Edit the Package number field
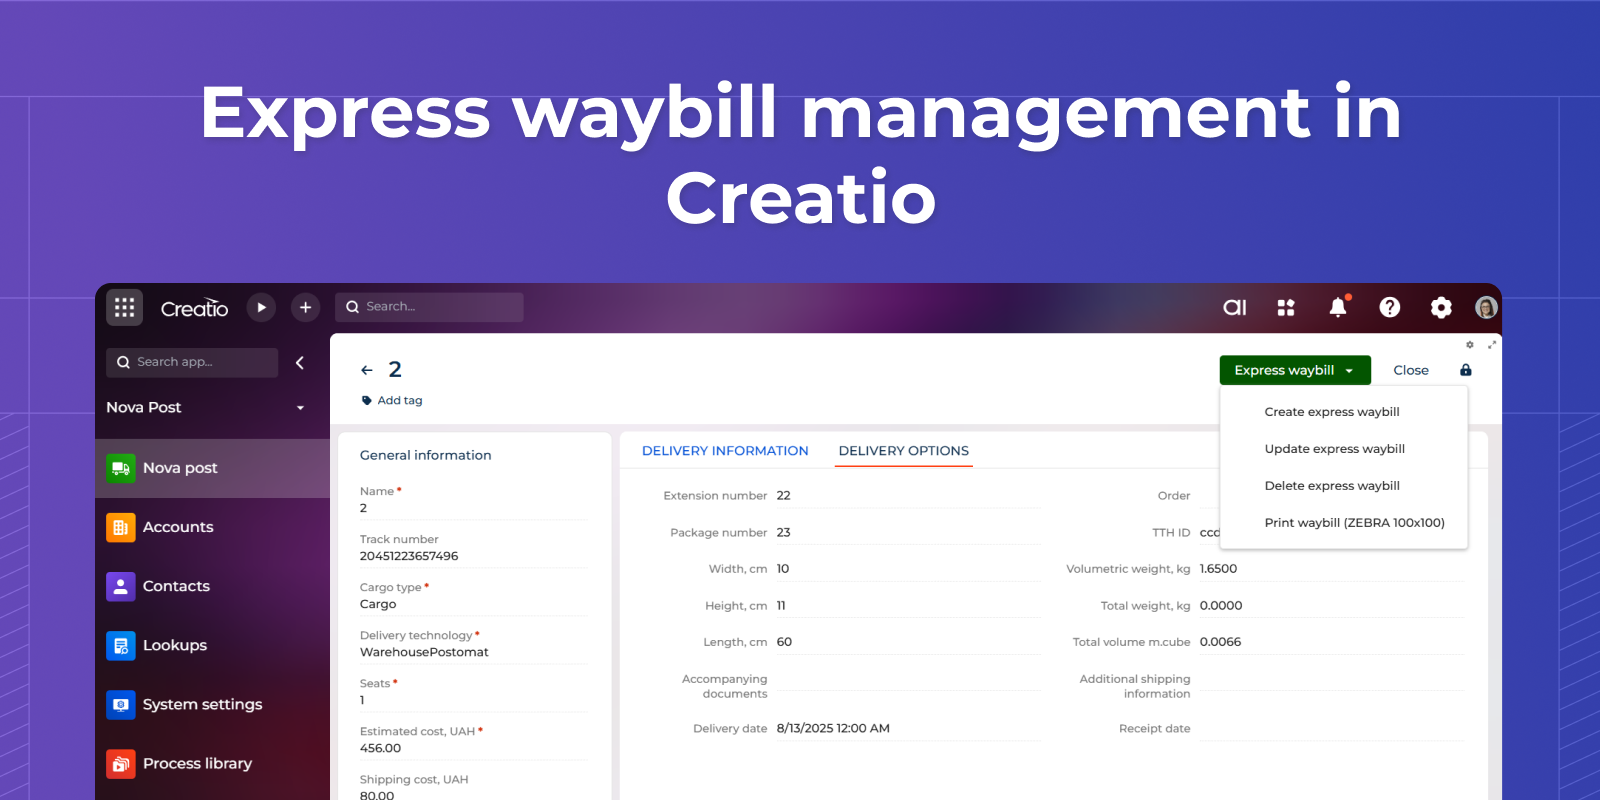Viewport: 1600px width, 800px height. pyautogui.click(x=907, y=533)
